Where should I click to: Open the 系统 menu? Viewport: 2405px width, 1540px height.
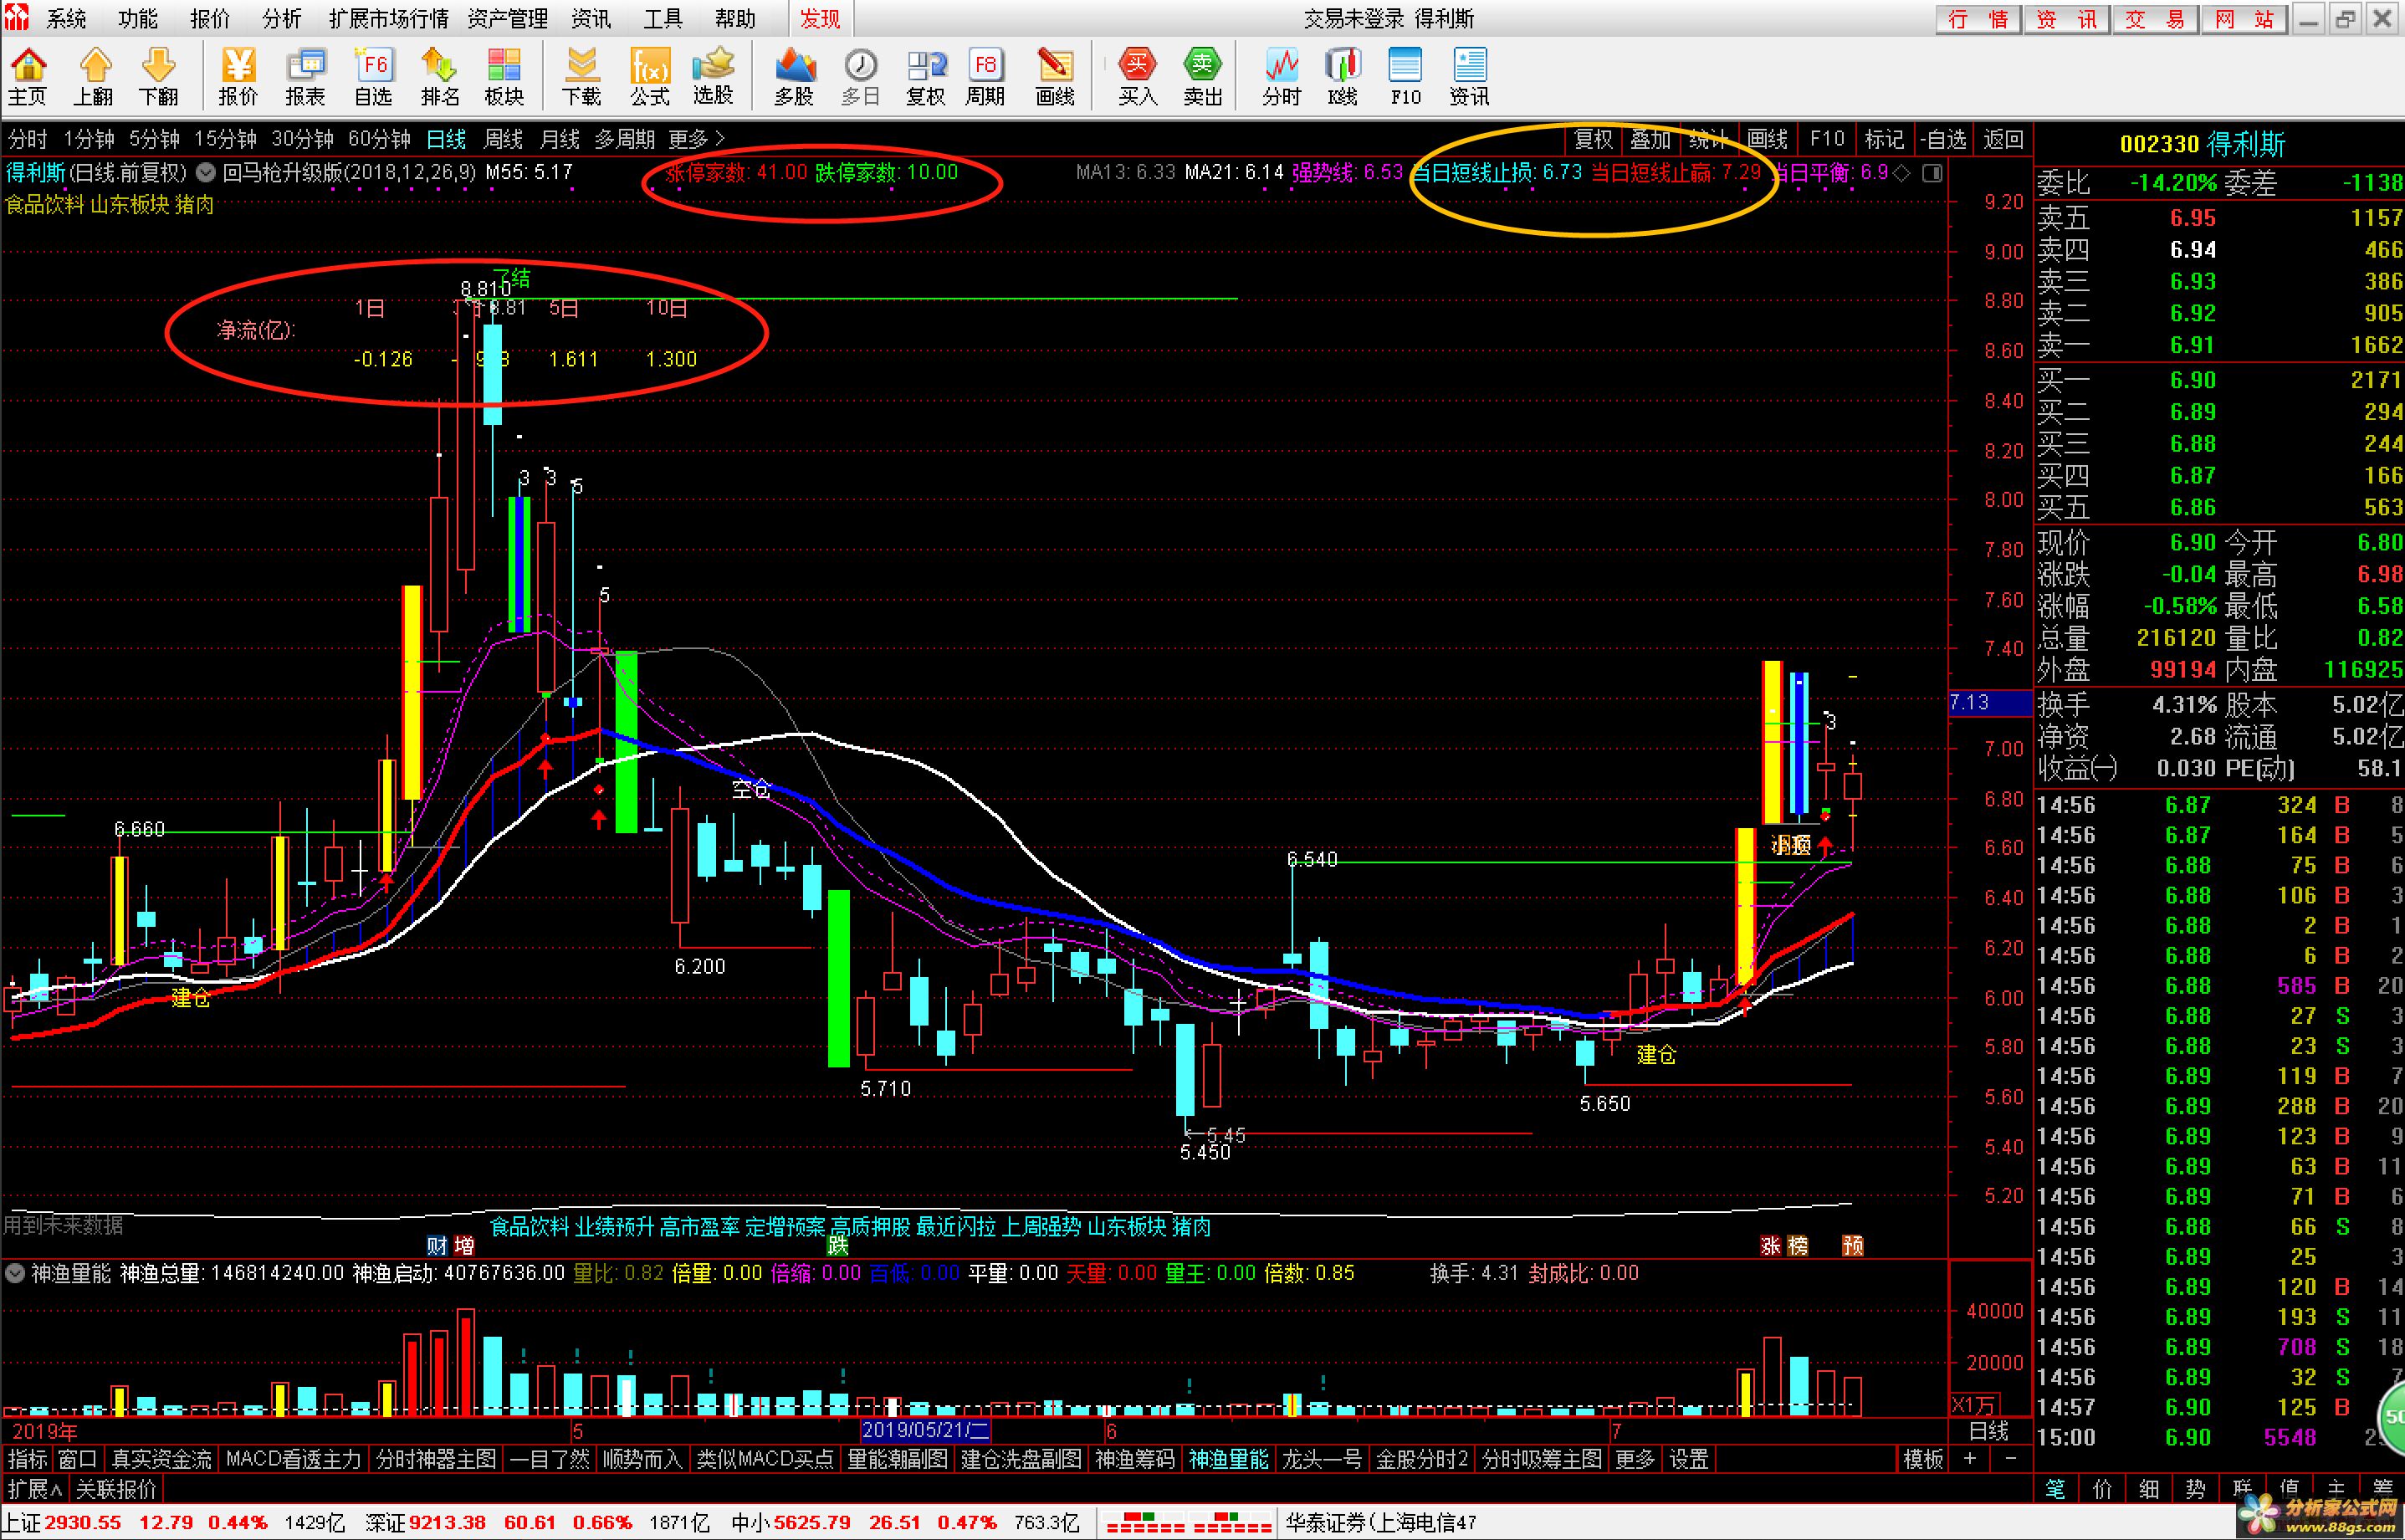pyautogui.click(x=66, y=18)
